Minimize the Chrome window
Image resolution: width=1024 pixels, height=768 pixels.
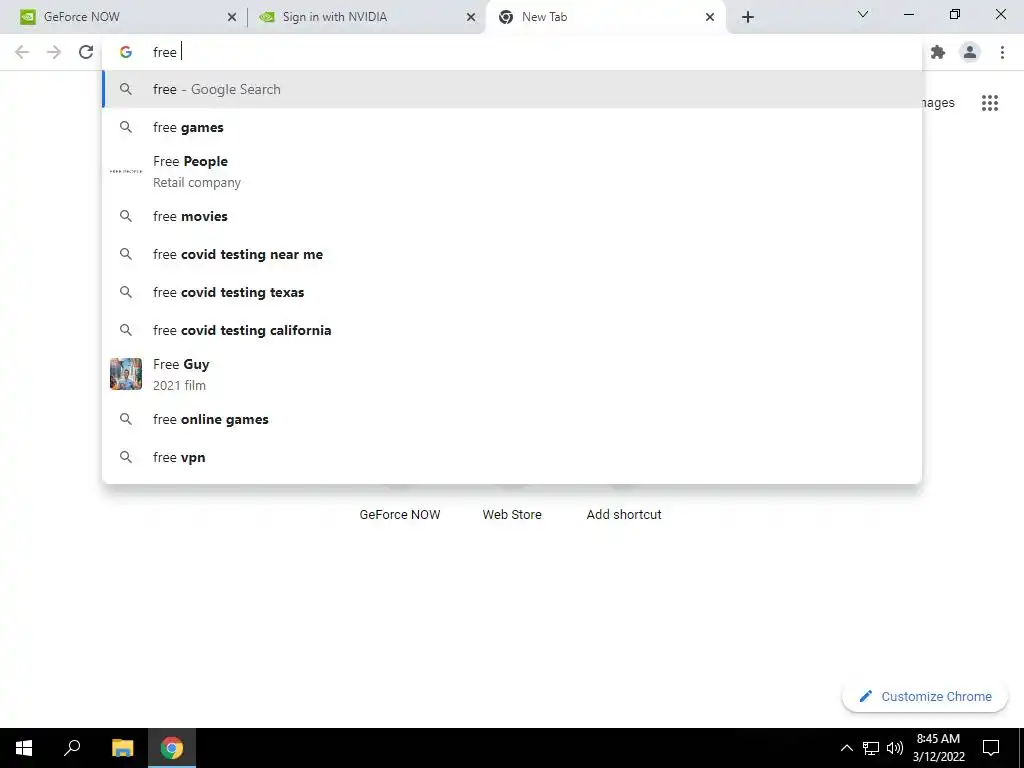908,14
